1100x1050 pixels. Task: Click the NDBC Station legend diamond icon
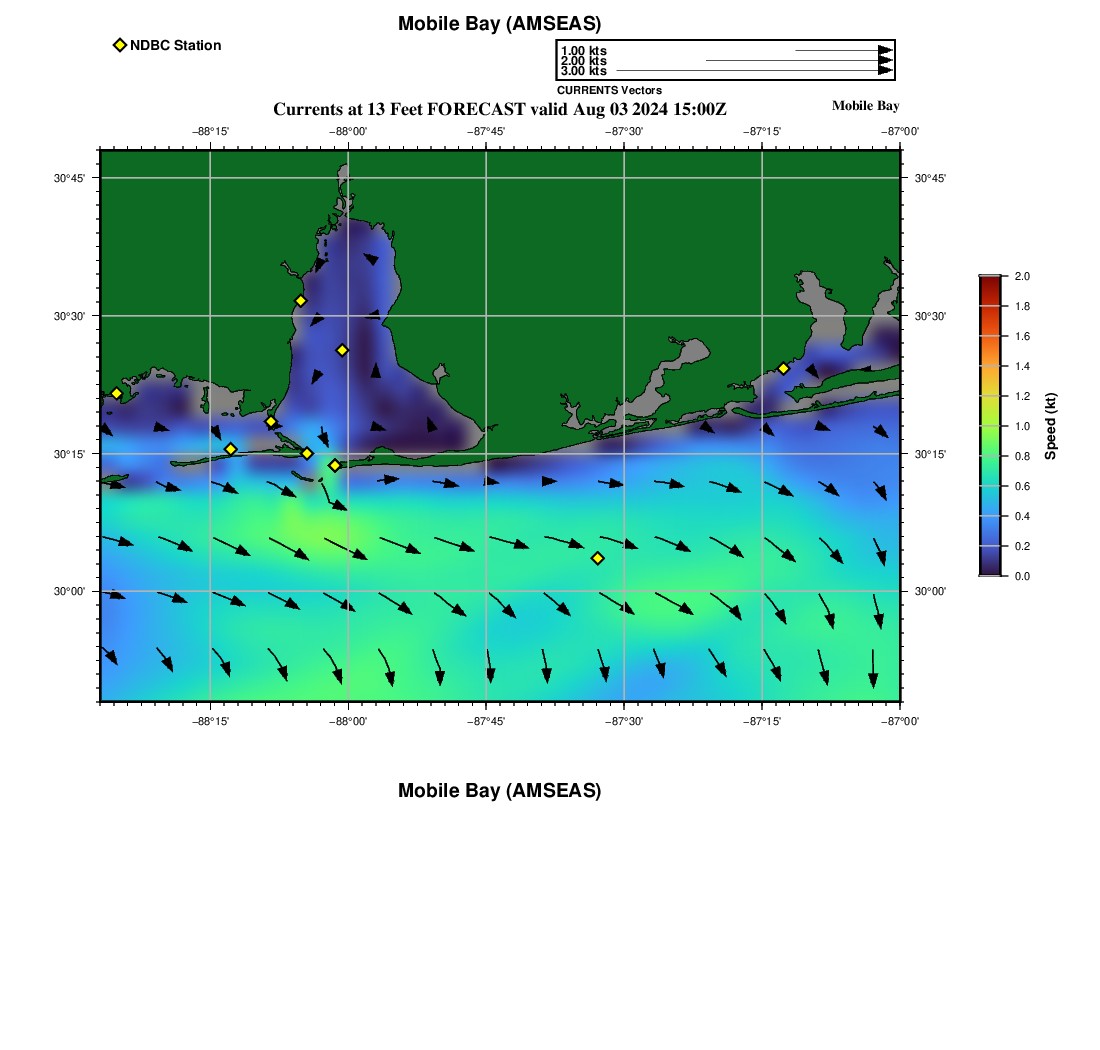pos(120,45)
